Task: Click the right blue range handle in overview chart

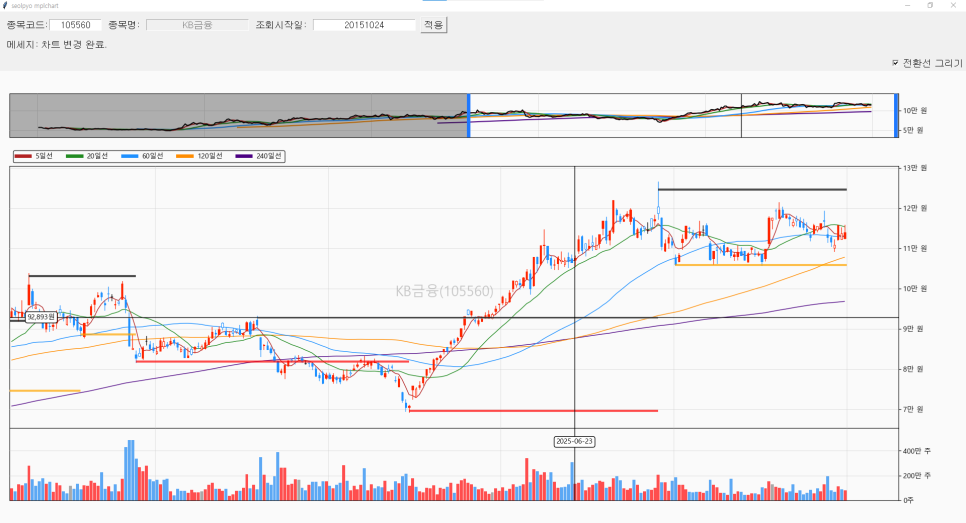Action: tap(896, 115)
